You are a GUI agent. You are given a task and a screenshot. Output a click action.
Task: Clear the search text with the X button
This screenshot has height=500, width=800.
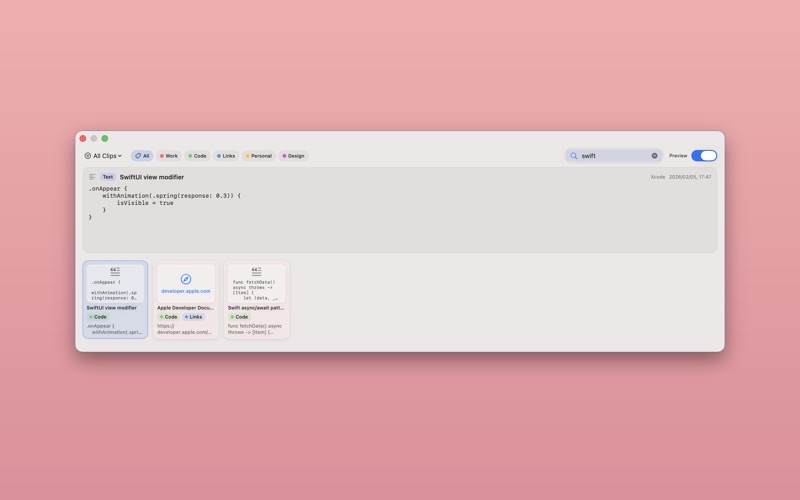pos(655,156)
